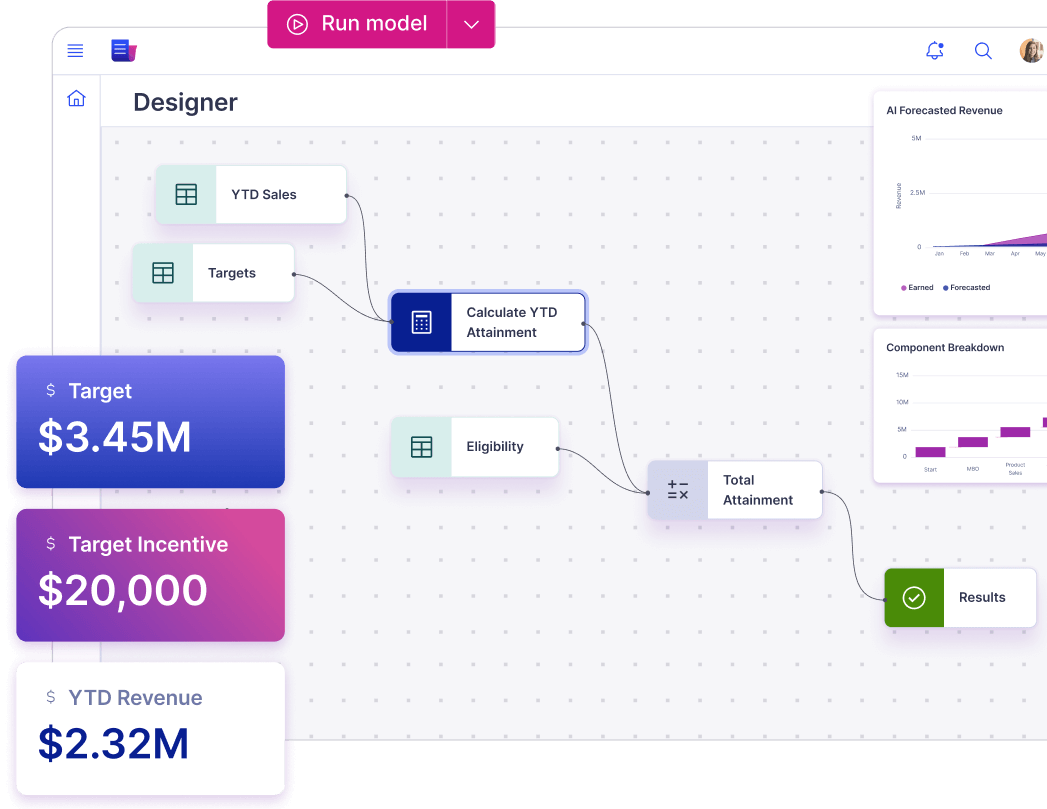
Task: Click the dollar icon on Target card
Action: 51,390
